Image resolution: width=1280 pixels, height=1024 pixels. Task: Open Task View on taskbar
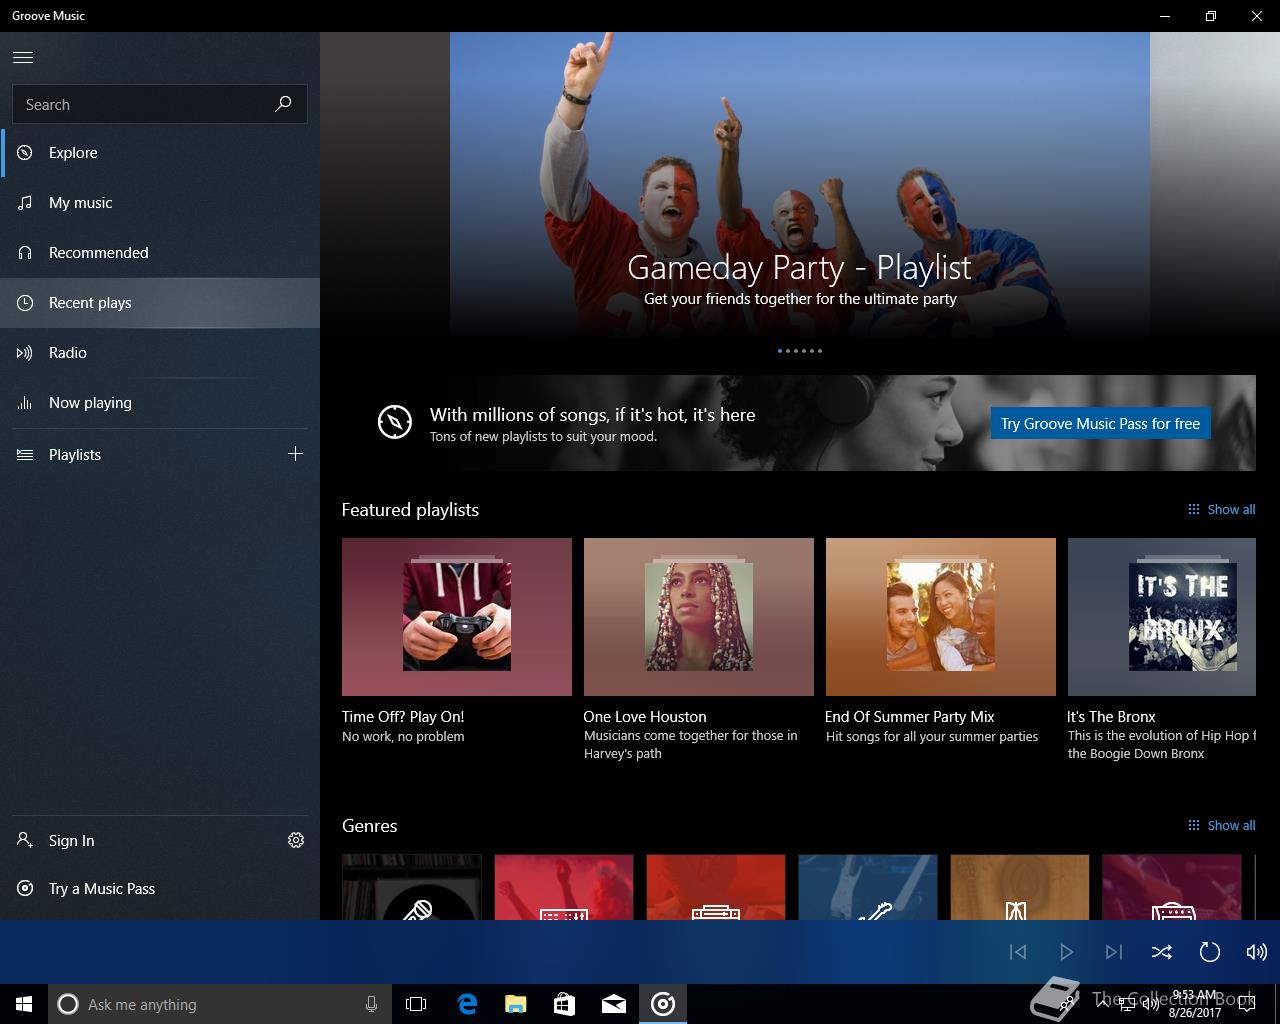(x=416, y=1004)
